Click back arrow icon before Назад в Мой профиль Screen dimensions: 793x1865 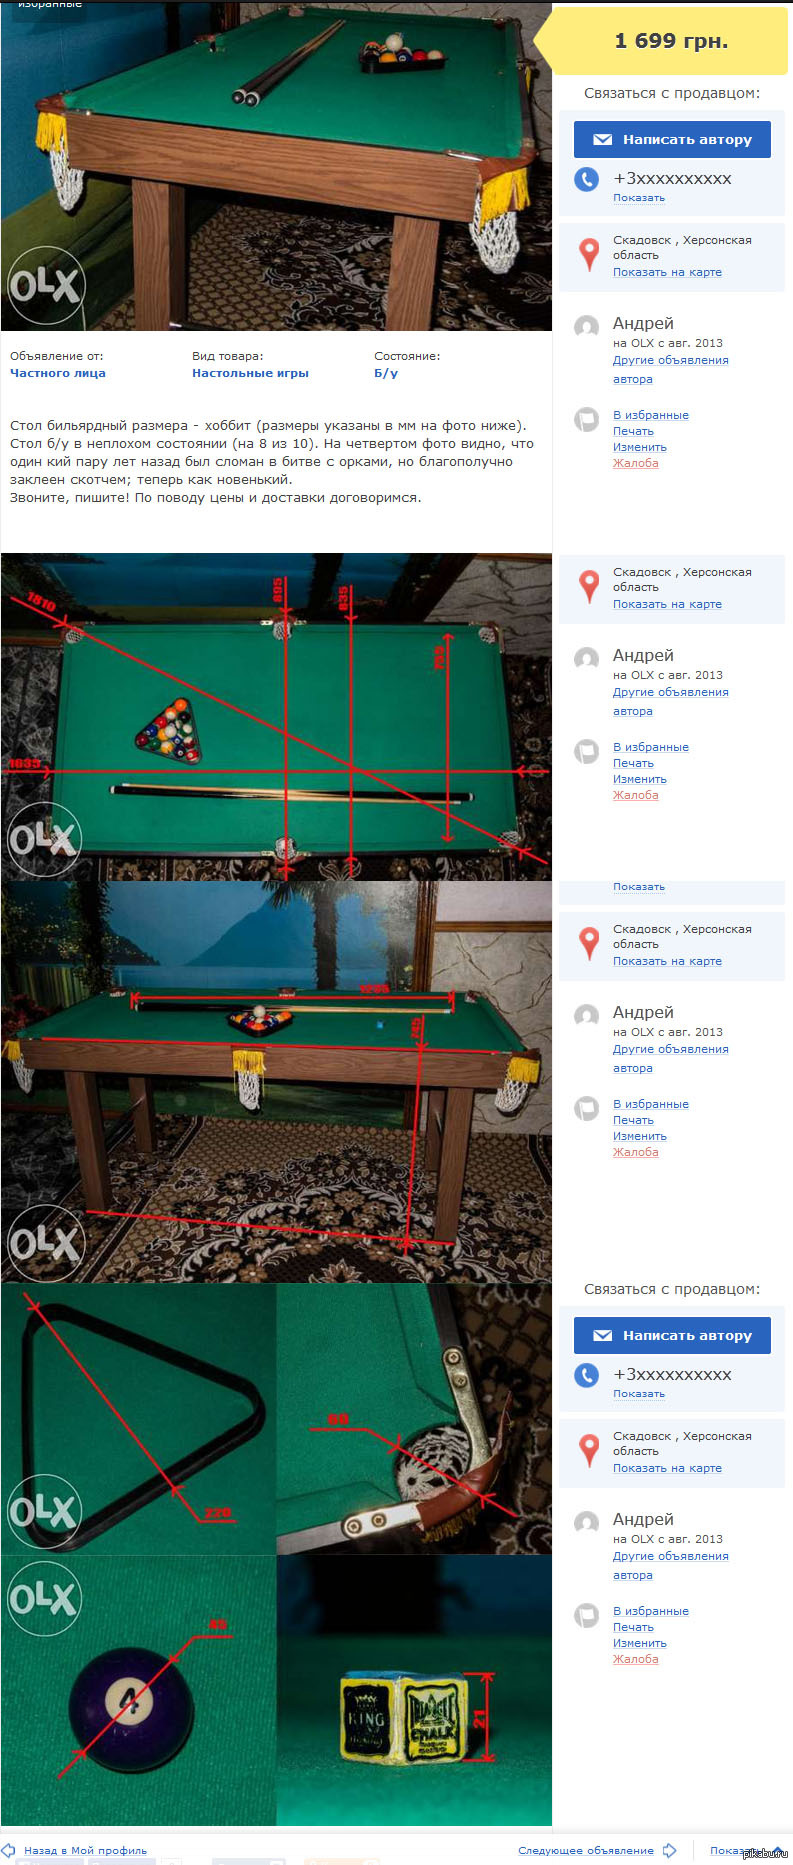tap(9, 1850)
